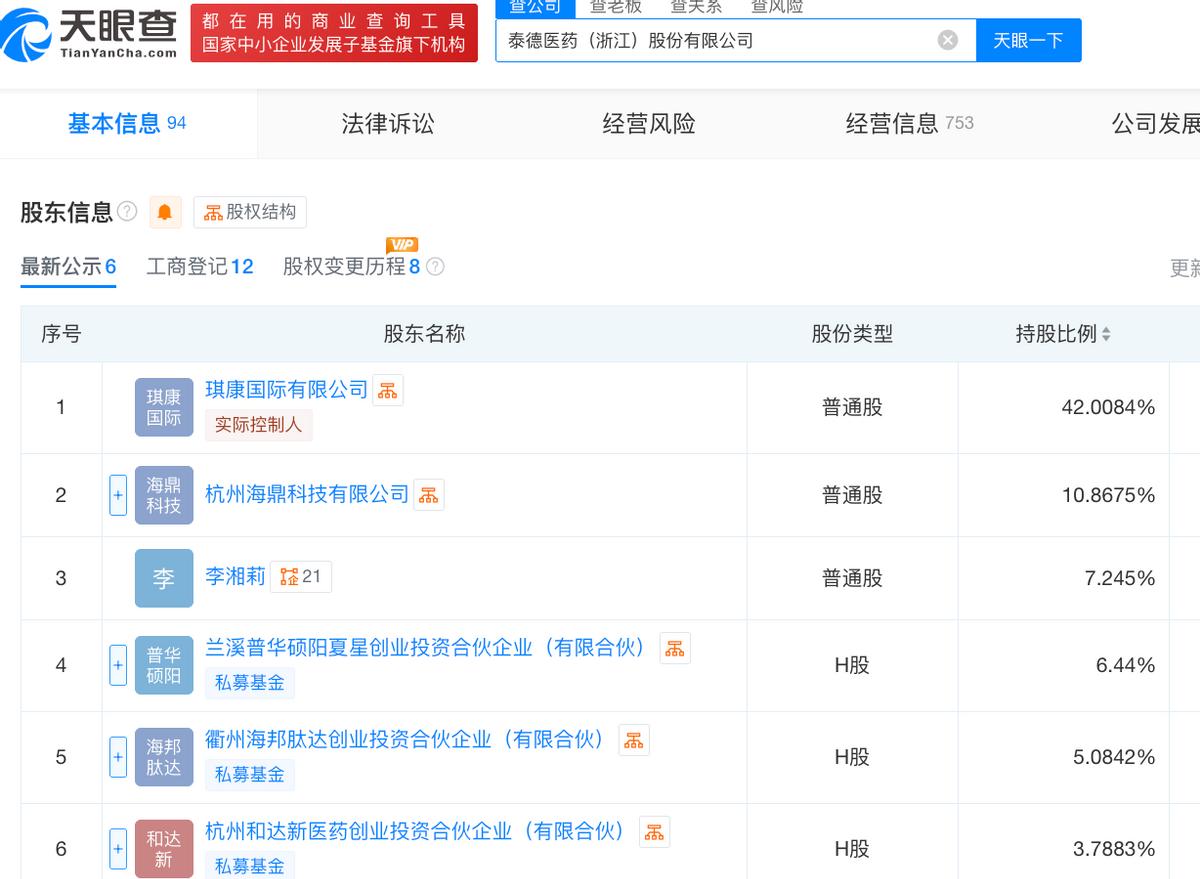Switch to 股权变更历程 8 sub-tab
Image resolution: width=1200 pixels, height=879 pixels.
[x=351, y=267]
